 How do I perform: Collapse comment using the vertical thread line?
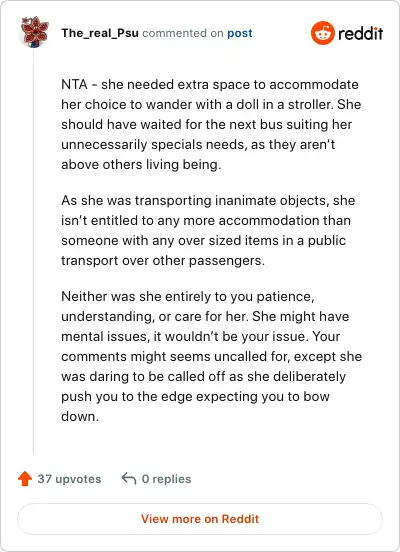[x=34, y=252]
